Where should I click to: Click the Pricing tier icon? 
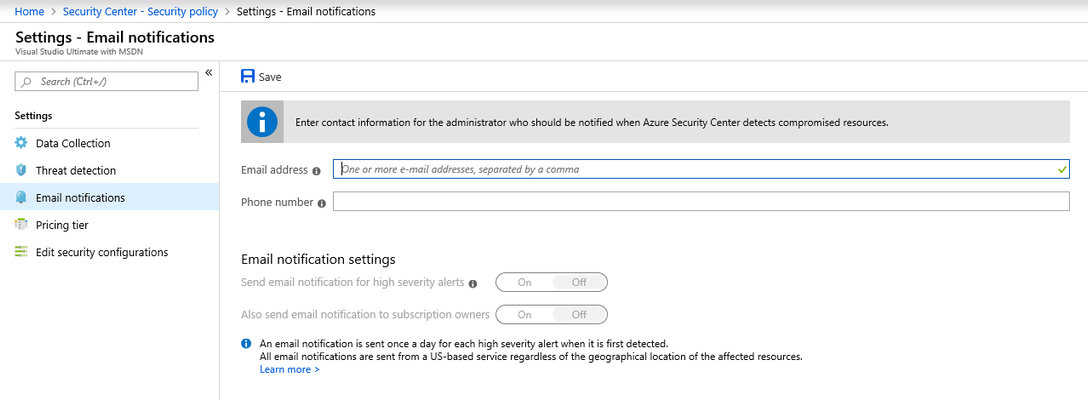(x=22, y=224)
